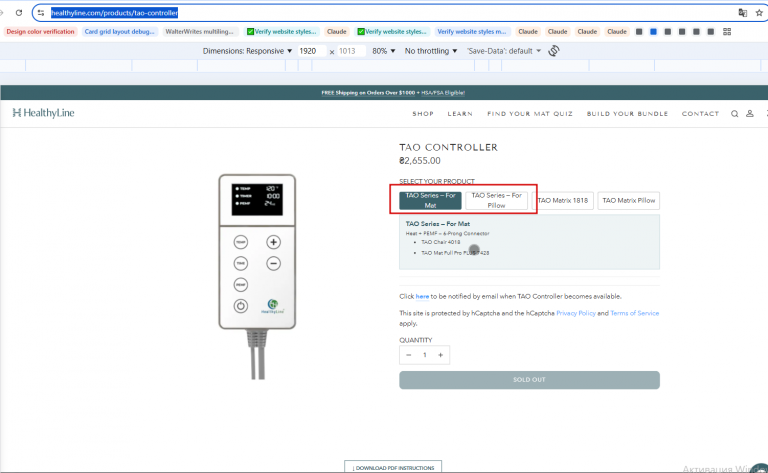This screenshot has height=473, width=768.
Task: Select the blue-highlighted small tab
Action: [653, 31]
